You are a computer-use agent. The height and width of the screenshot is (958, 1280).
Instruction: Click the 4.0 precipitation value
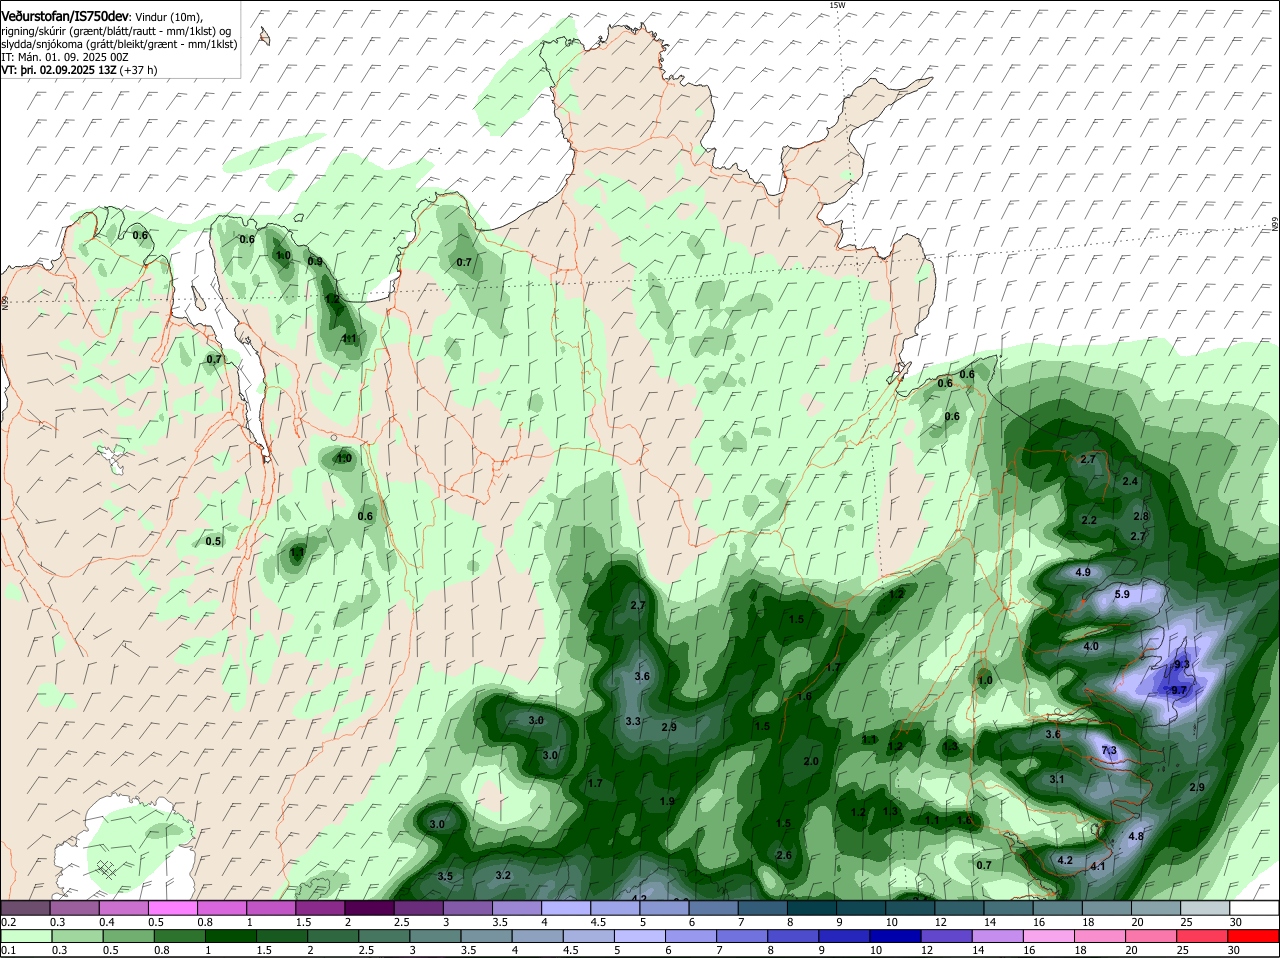click(x=1091, y=646)
